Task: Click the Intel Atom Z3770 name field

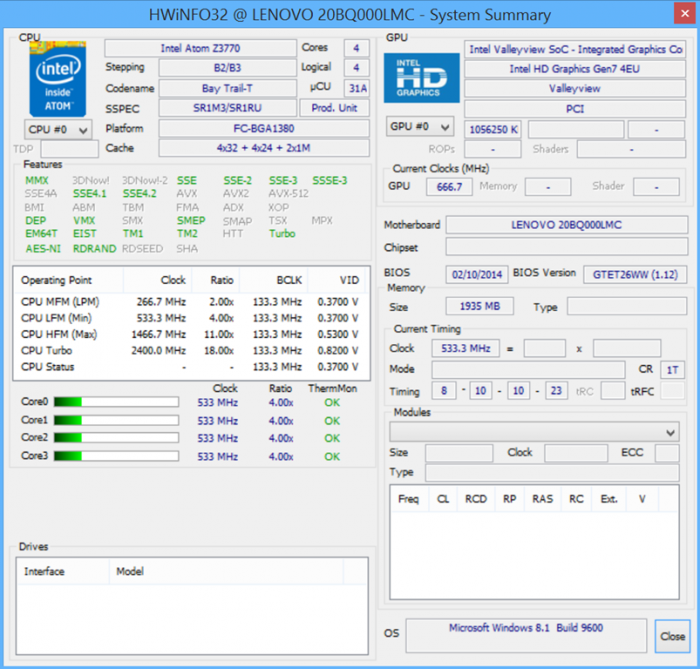Action: pos(200,48)
